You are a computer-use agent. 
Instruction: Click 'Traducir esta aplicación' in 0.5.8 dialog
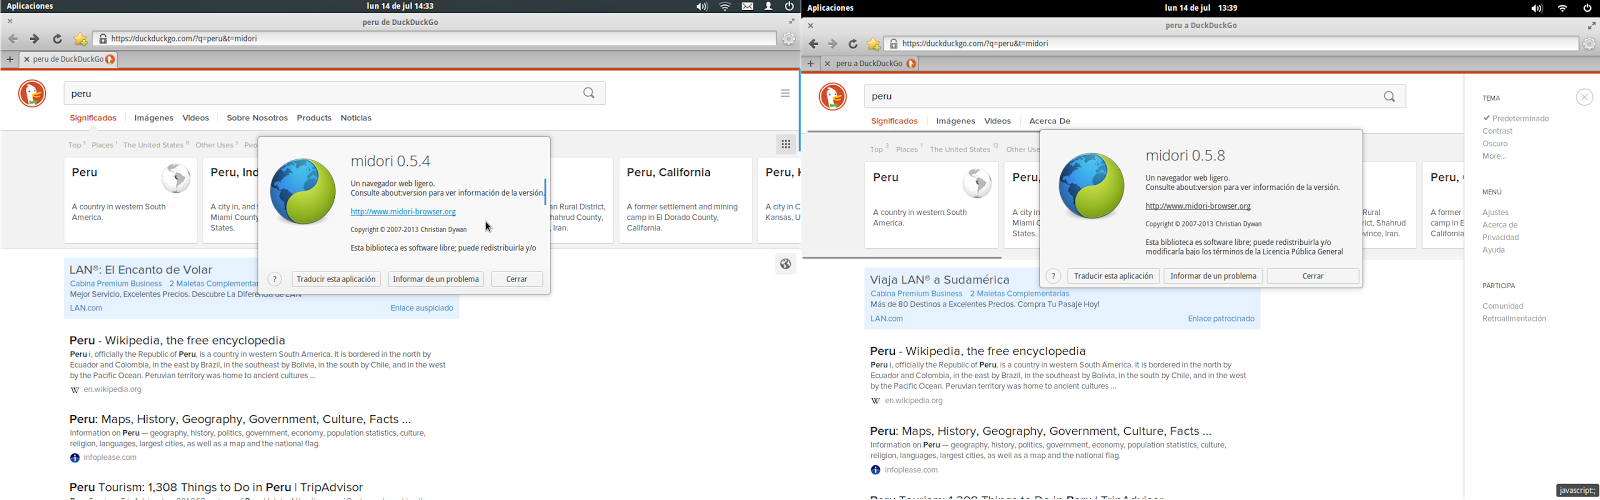tap(1113, 276)
